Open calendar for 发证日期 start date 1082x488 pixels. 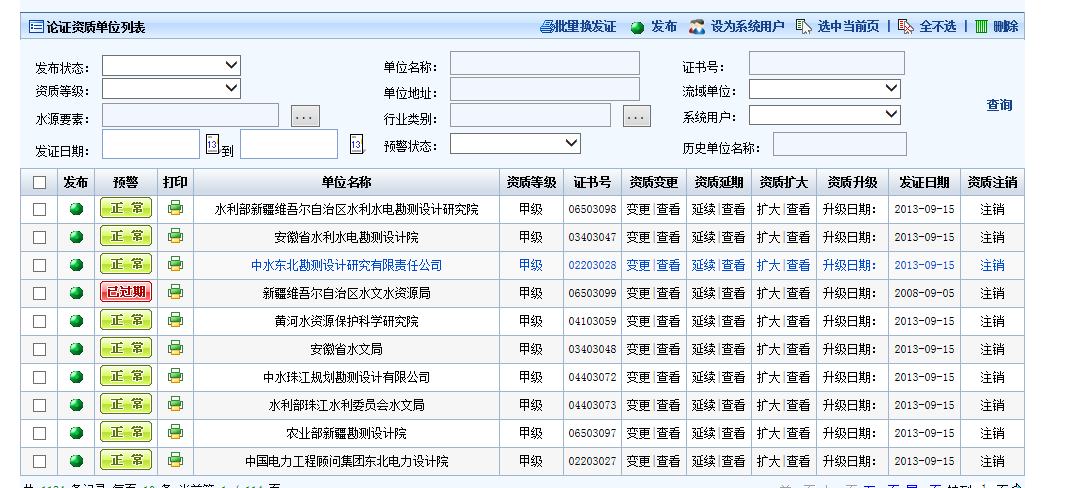click(x=212, y=144)
